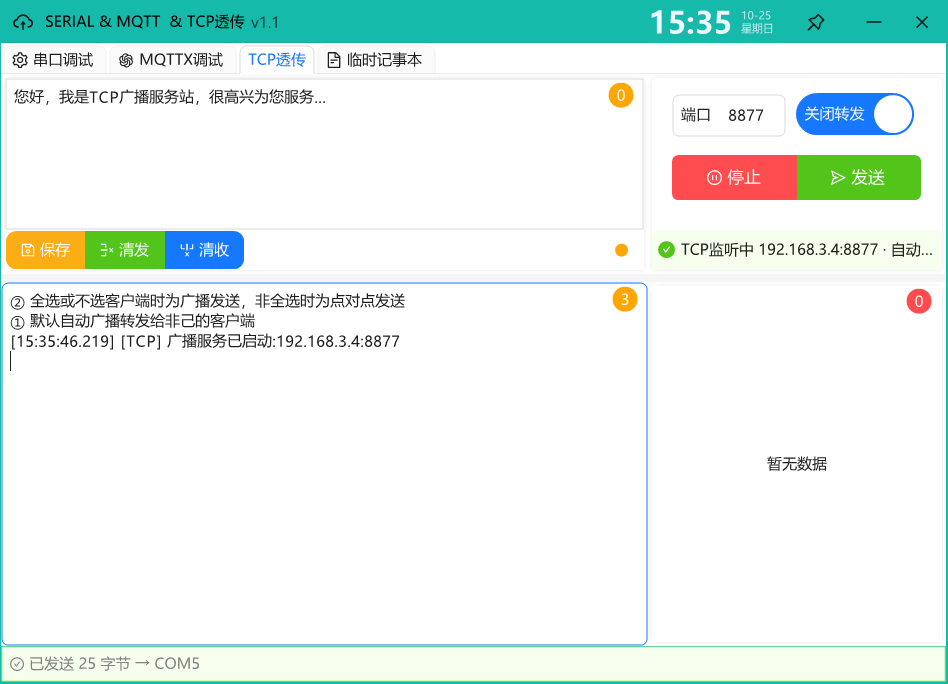Click the 15:35 clock display
Image resolution: width=948 pixels, height=684 pixels.
[x=690, y=23]
